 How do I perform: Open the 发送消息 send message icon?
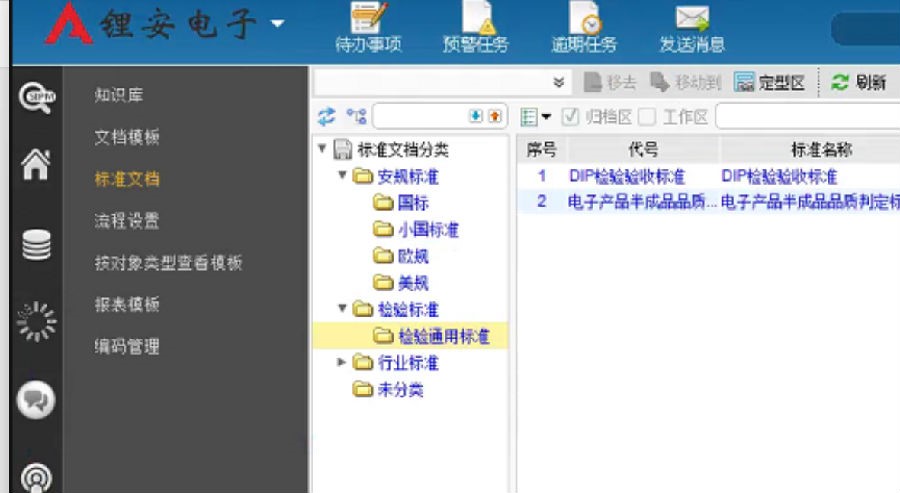click(691, 20)
